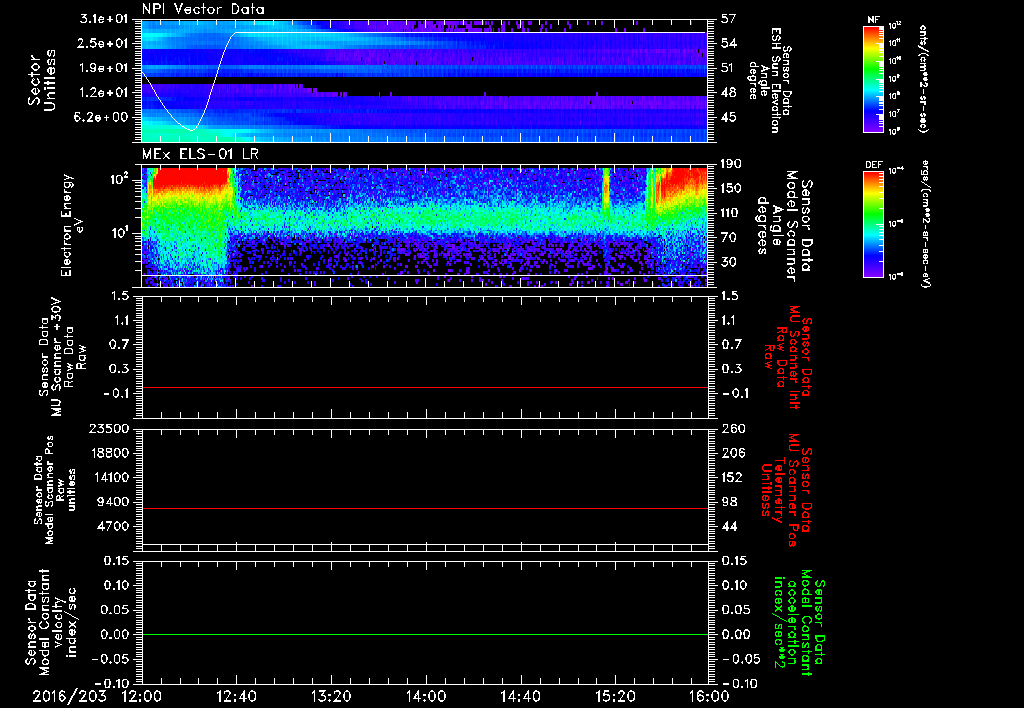The width and height of the screenshot is (1024, 708).
Task: Click the 12:00 time axis label
Action: tap(142, 696)
